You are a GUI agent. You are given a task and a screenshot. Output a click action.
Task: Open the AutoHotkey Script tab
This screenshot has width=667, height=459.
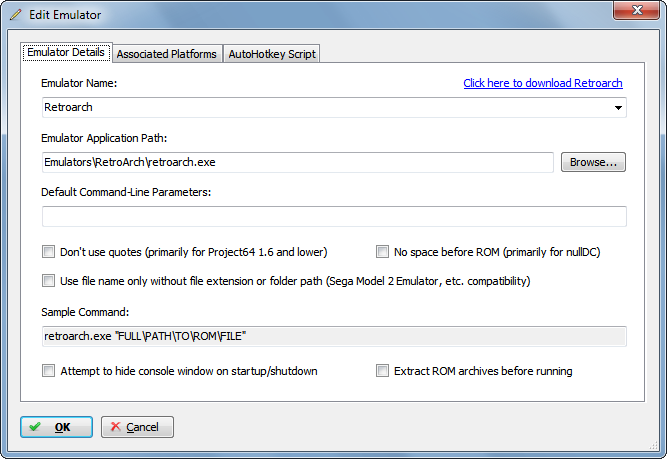point(272,54)
